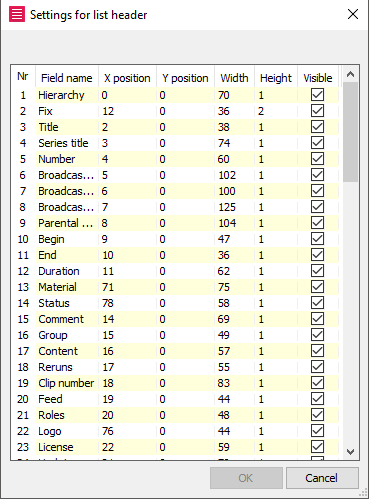Click the red list icon in title bar
The height and width of the screenshot is (499, 369).
(17, 15)
